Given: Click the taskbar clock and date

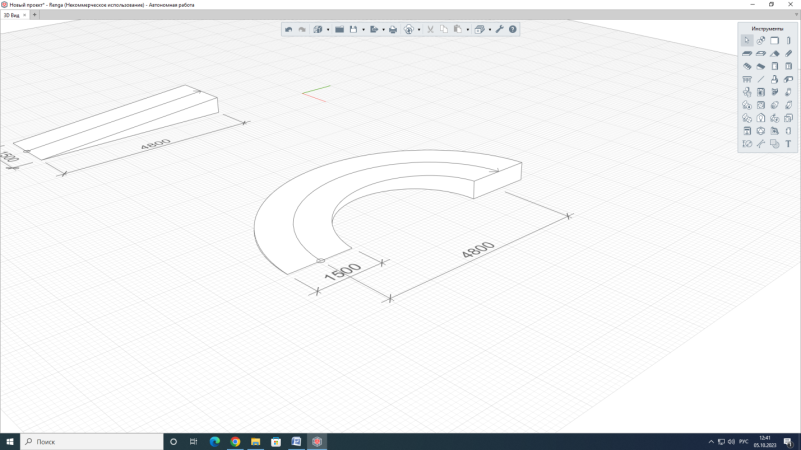Looking at the screenshot, I should point(765,441).
